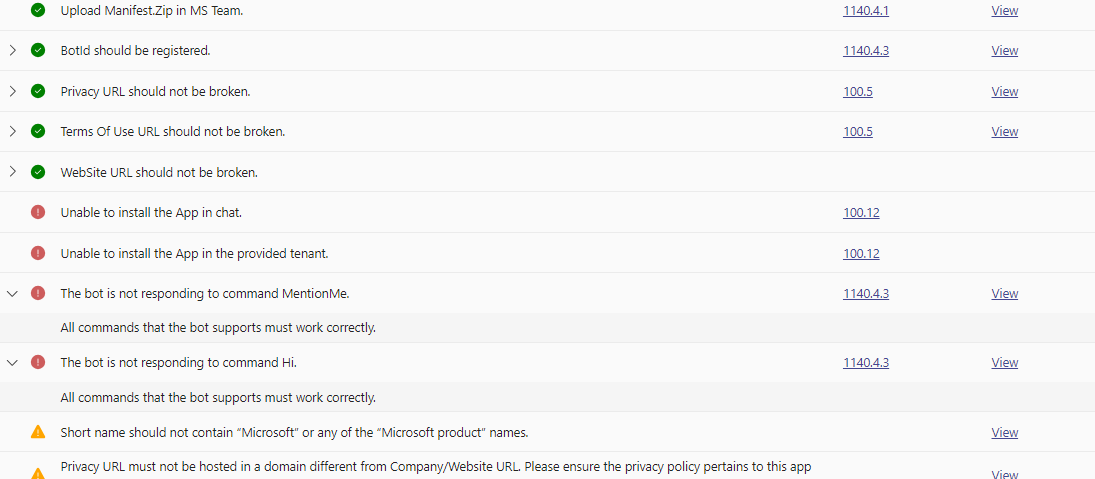
Task: Click red error icon for provided tenant row
Action: tap(38, 253)
